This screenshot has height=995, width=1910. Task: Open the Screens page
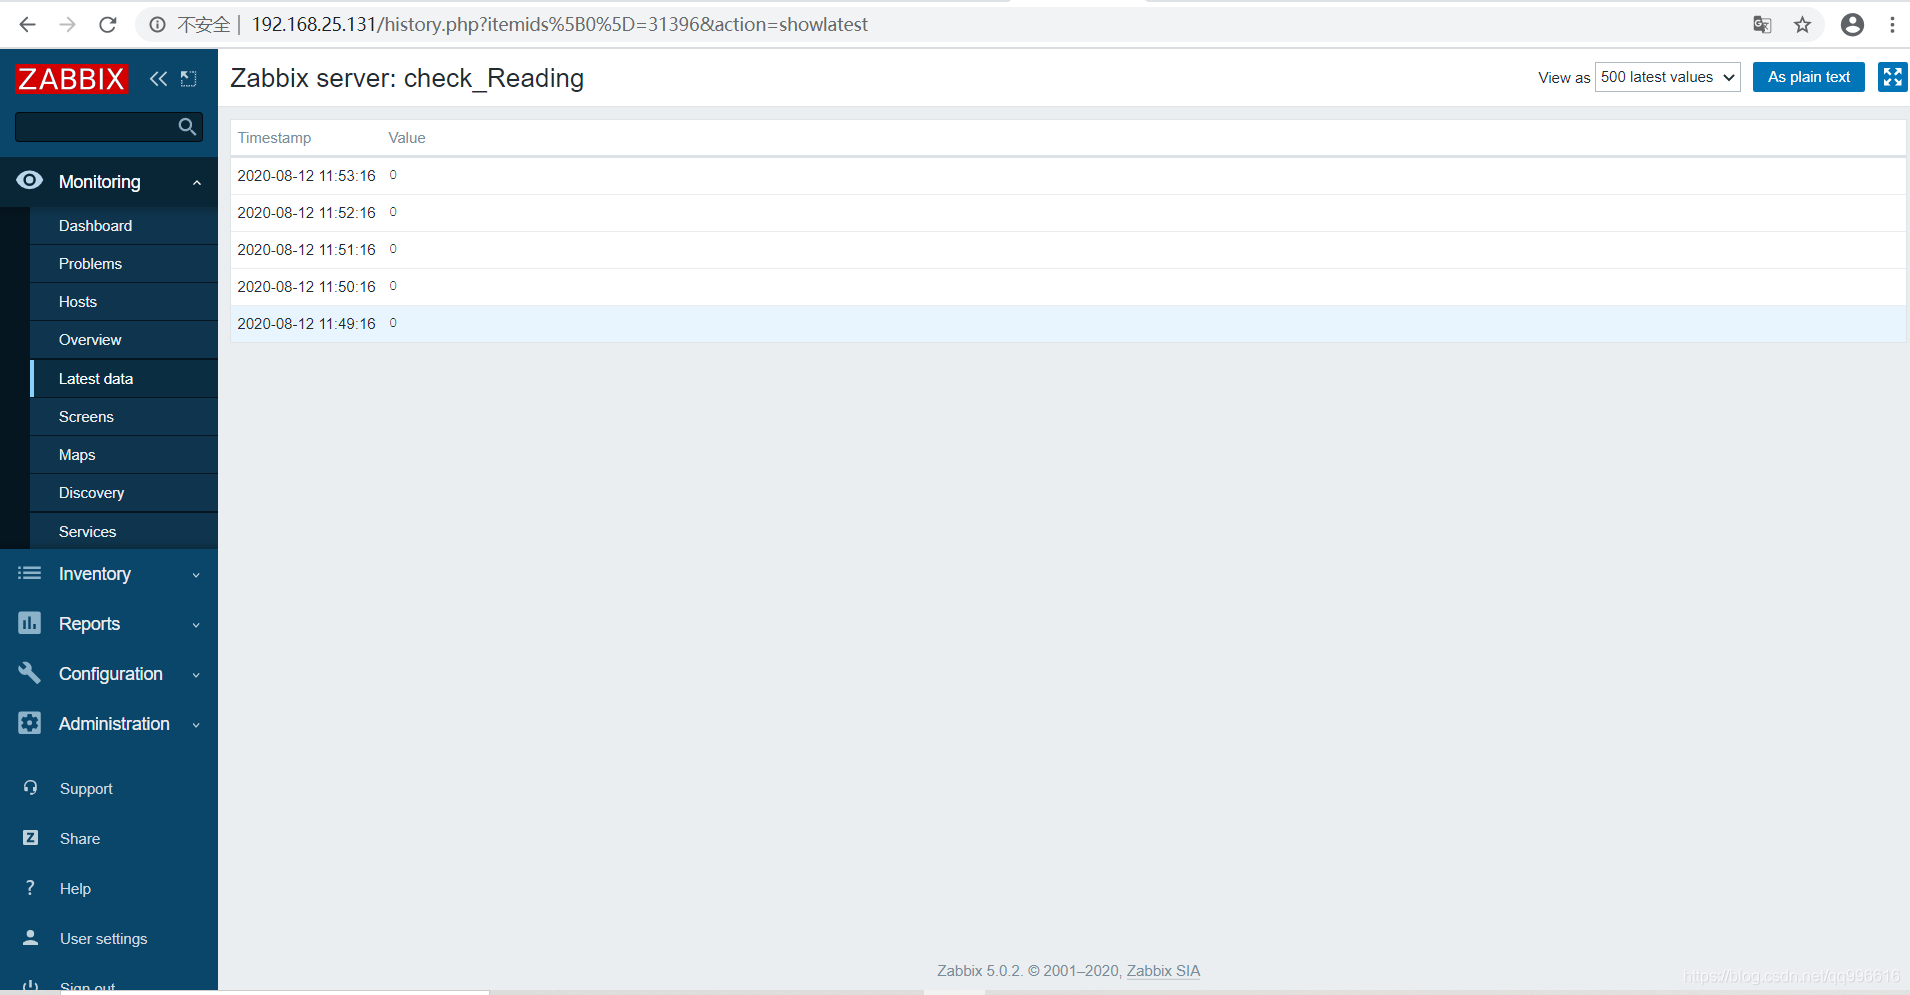coord(86,417)
